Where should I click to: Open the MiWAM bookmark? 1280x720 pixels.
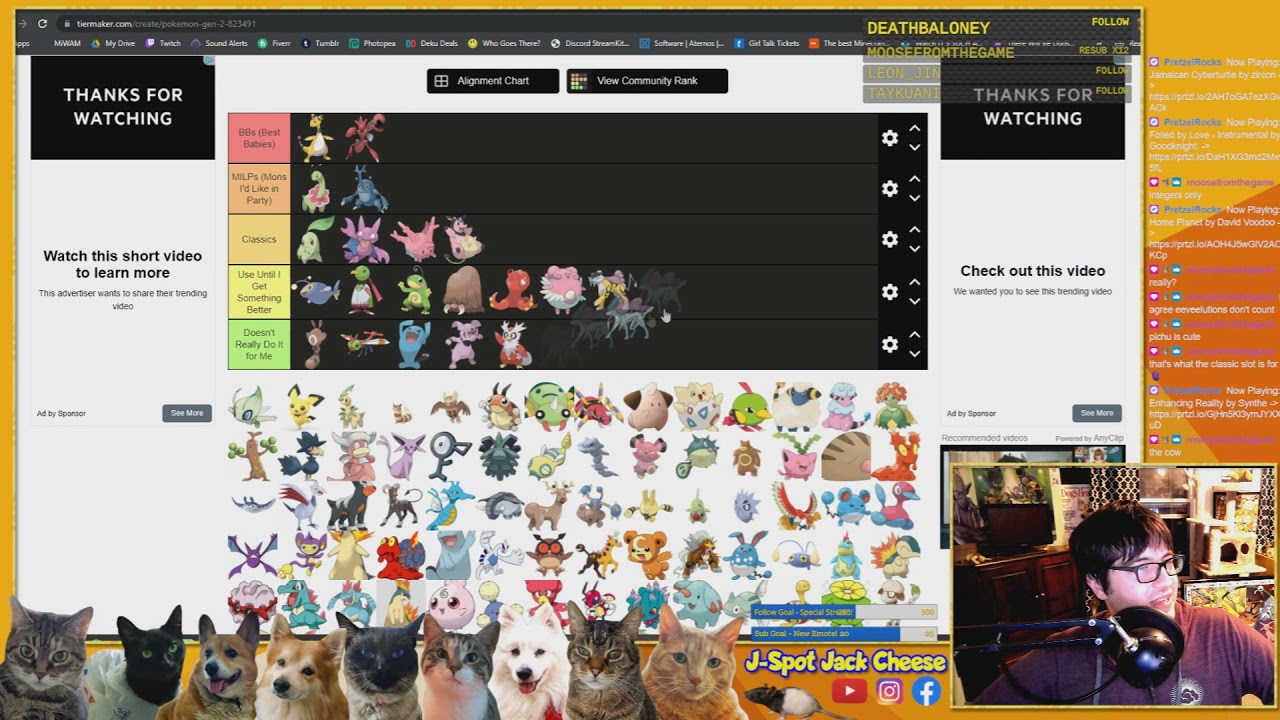click(67, 43)
